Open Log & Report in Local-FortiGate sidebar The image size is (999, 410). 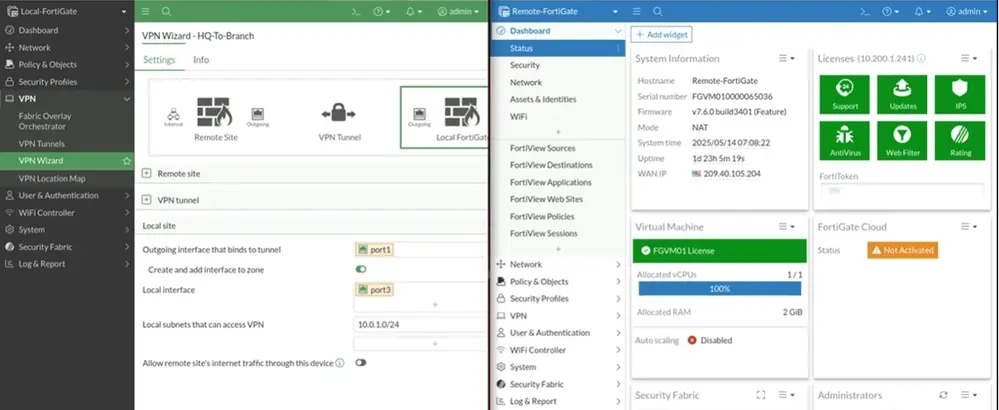point(67,264)
